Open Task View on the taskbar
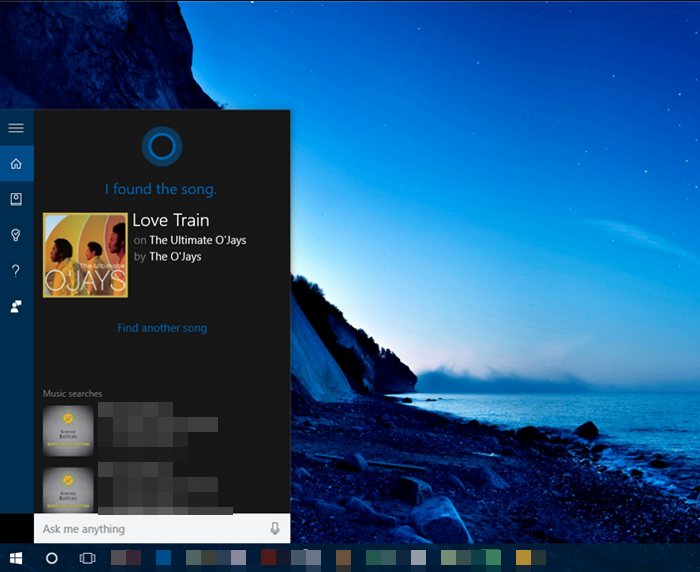Screen dimensions: 700x572 [x=87, y=557]
